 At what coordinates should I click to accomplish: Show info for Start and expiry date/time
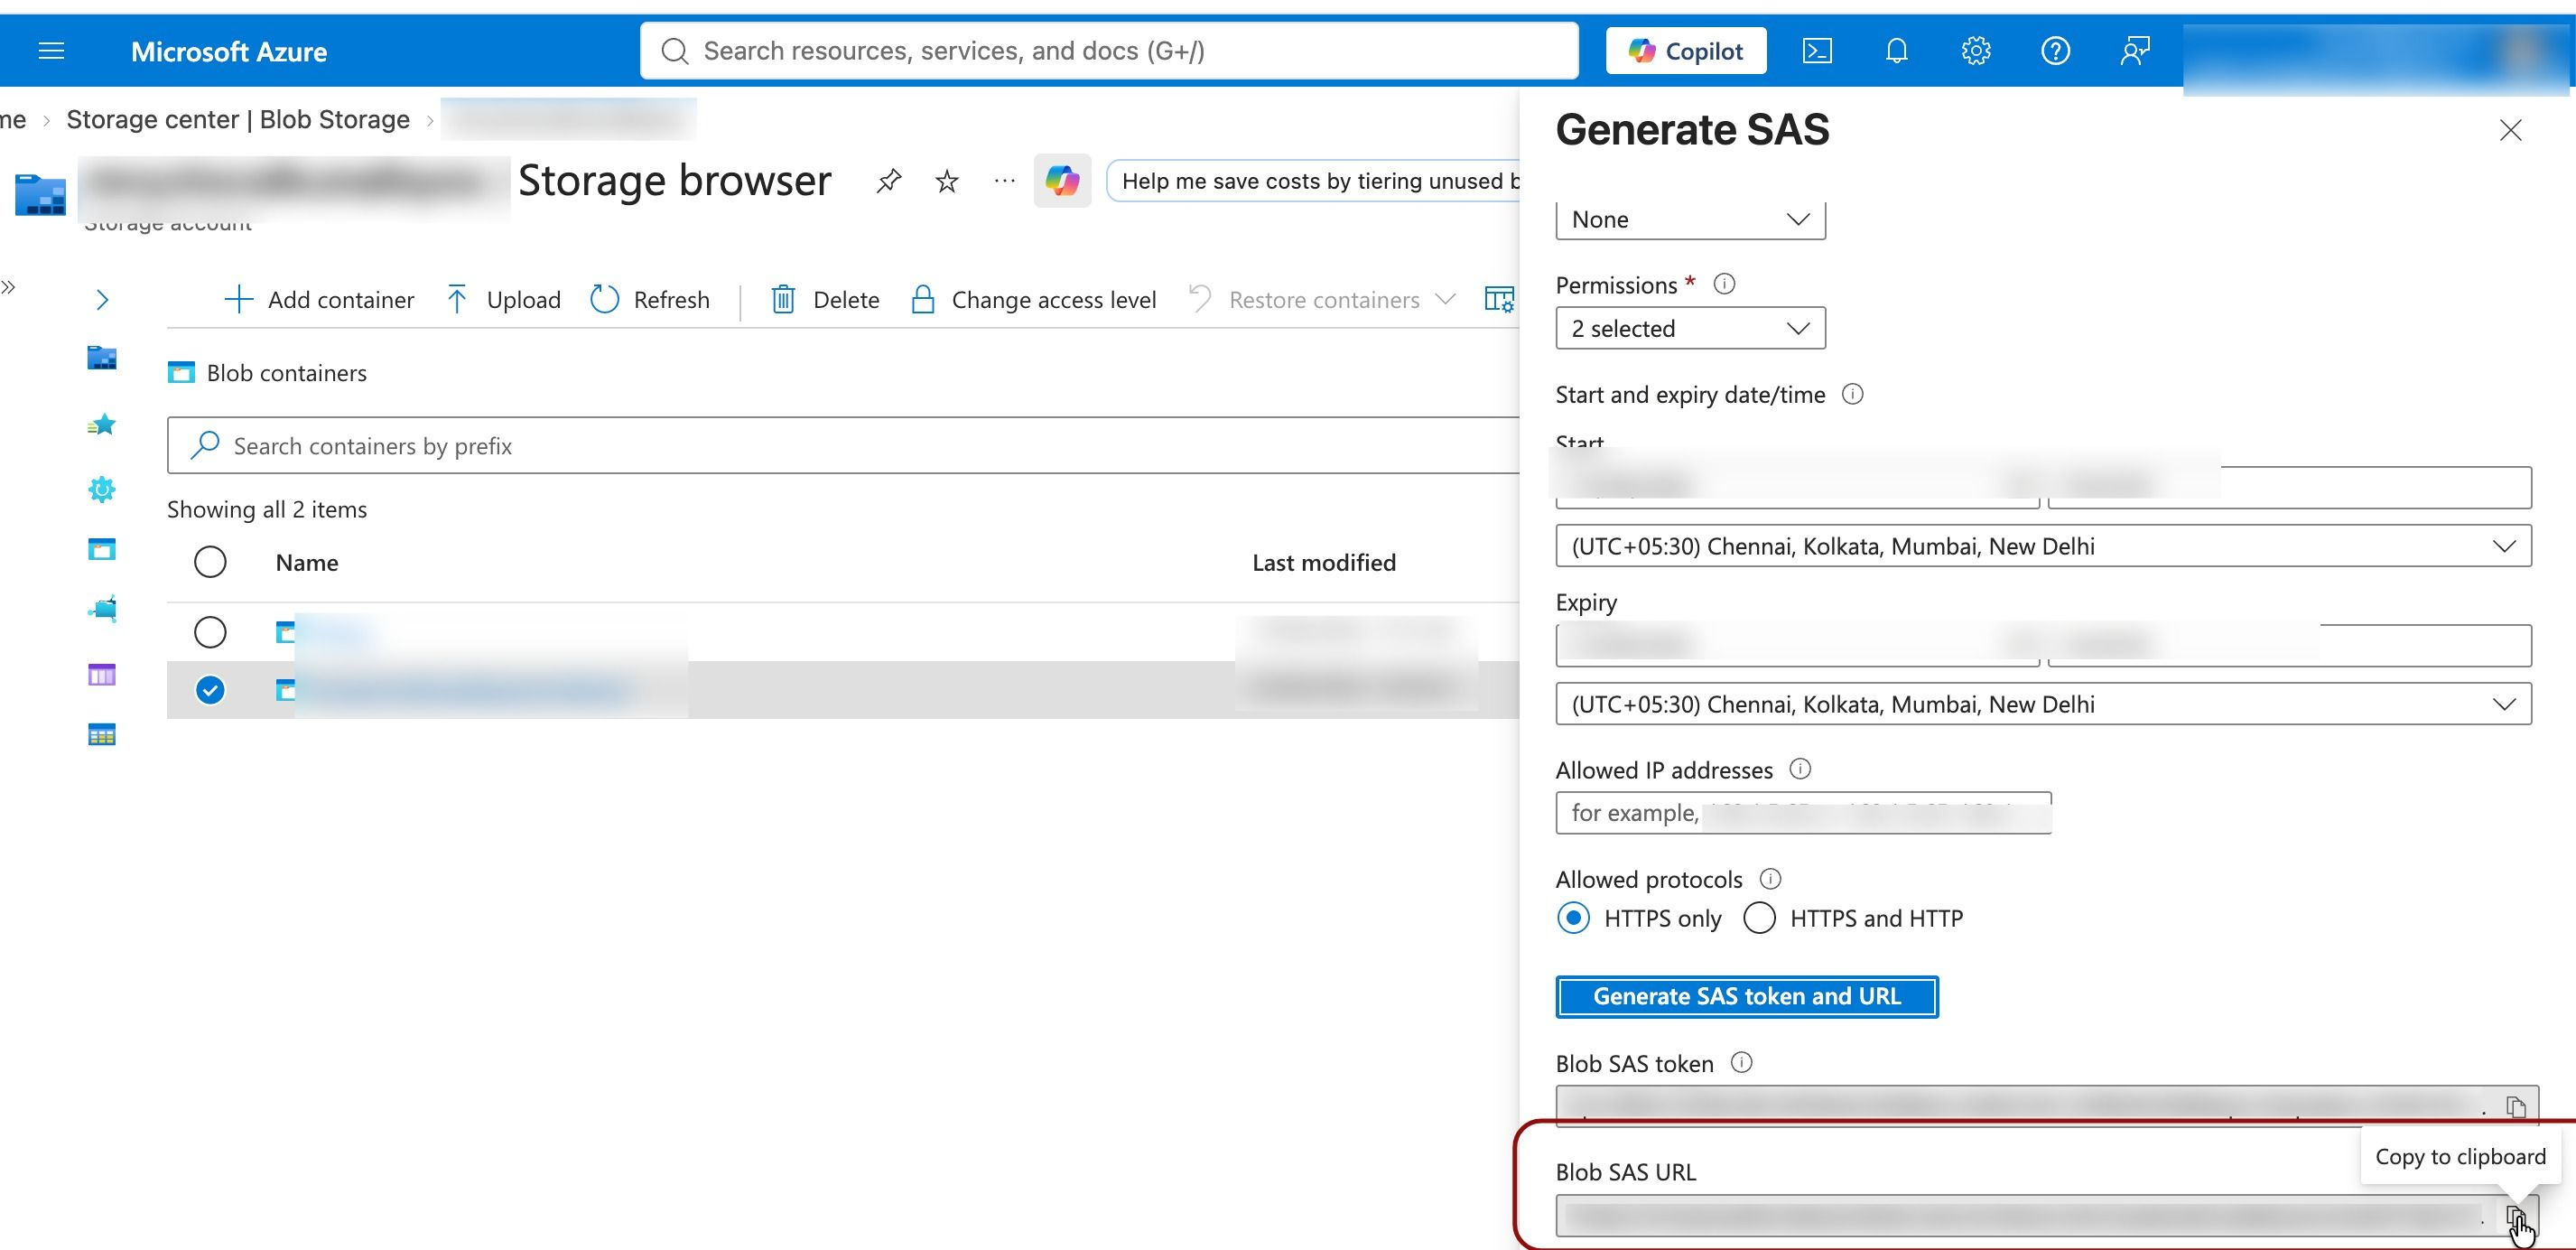tap(1852, 394)
